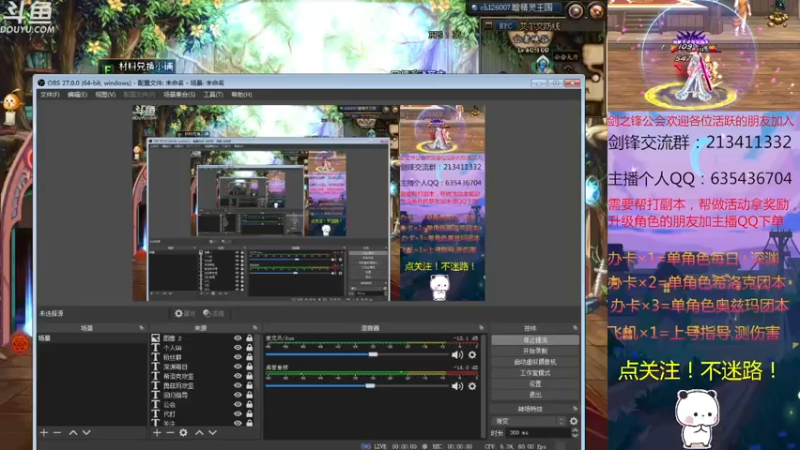Toggle visibility of 粉丝群 source

coord(238,357)
